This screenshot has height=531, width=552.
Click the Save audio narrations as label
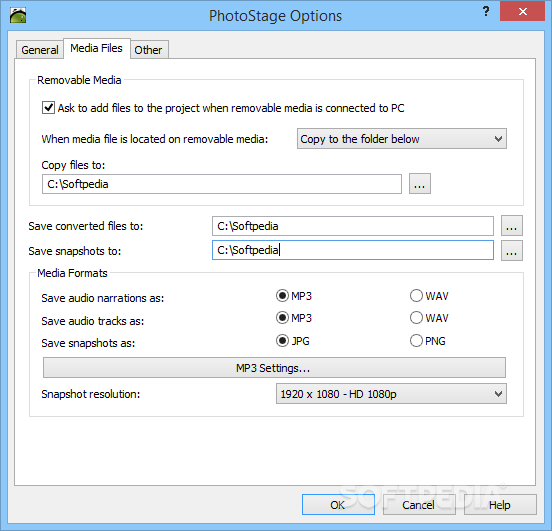click(102, 298)
